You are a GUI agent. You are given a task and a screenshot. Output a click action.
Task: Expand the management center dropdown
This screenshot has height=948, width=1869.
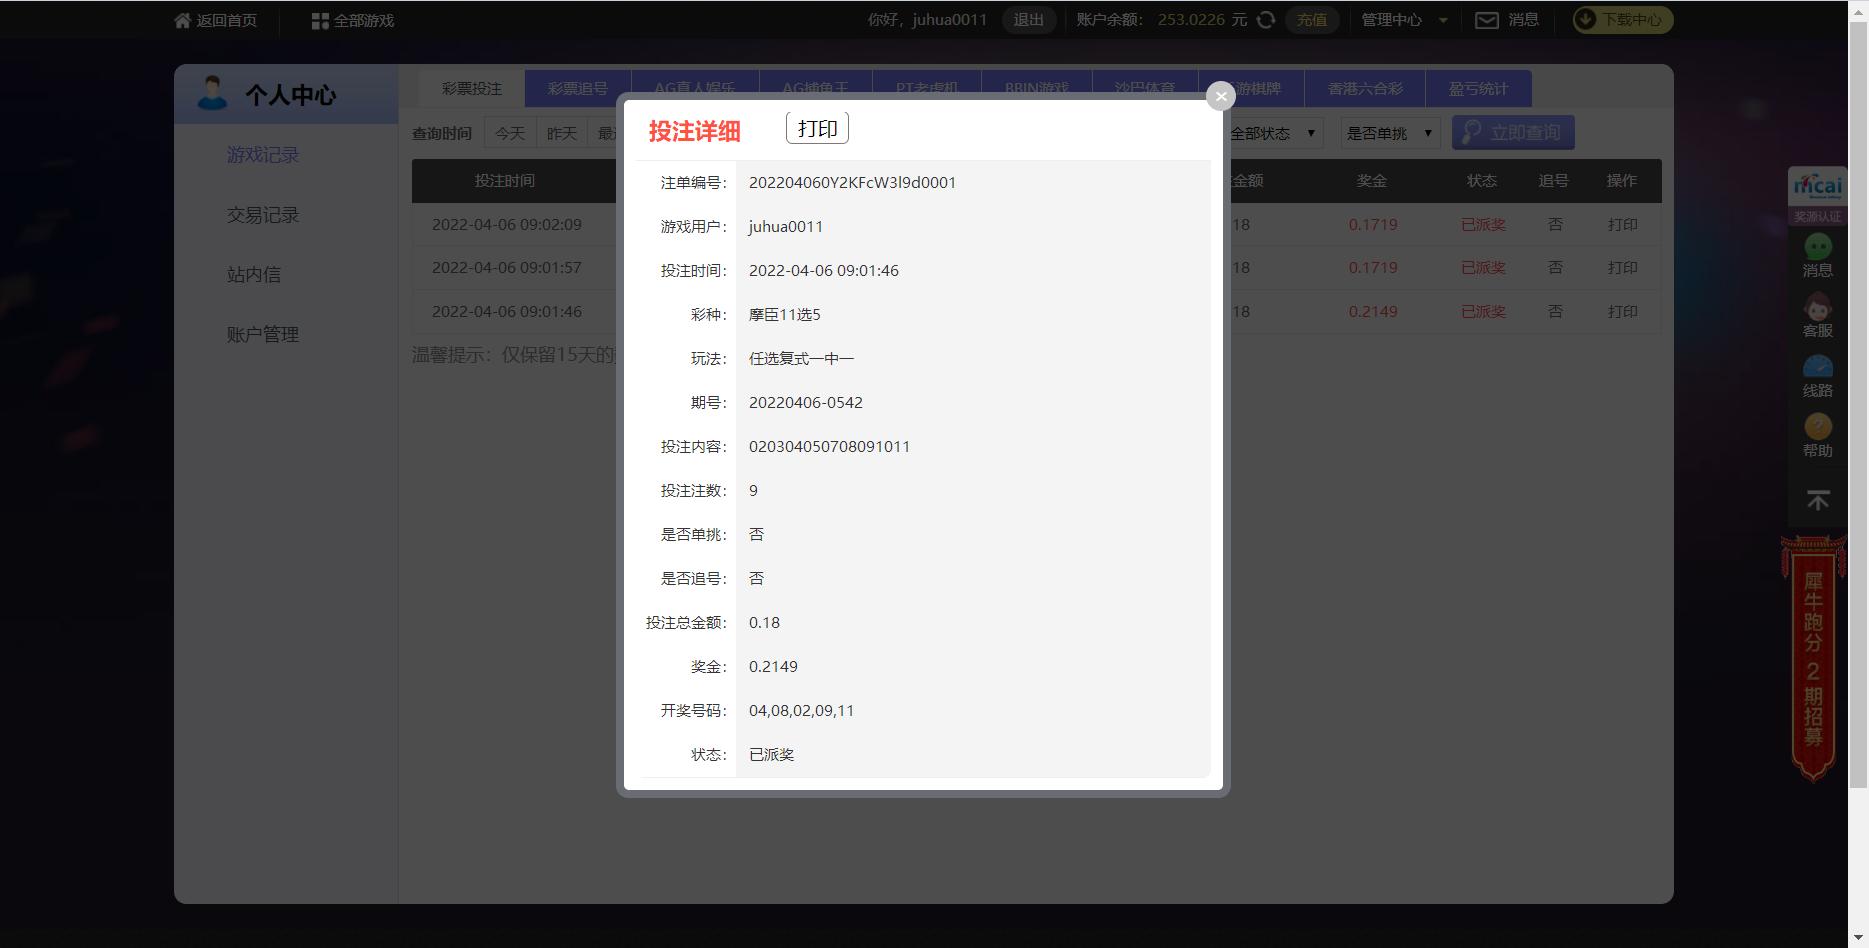click(1443, 20)
